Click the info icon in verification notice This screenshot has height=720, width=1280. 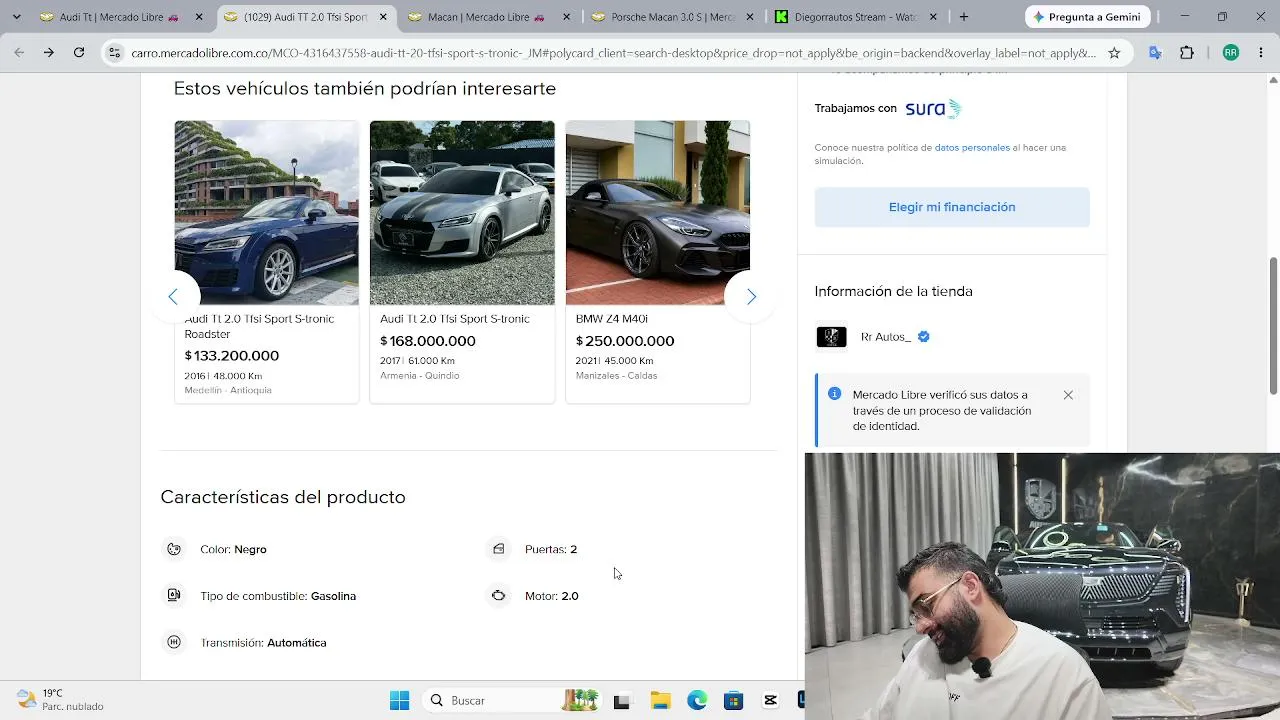[835, 394]
